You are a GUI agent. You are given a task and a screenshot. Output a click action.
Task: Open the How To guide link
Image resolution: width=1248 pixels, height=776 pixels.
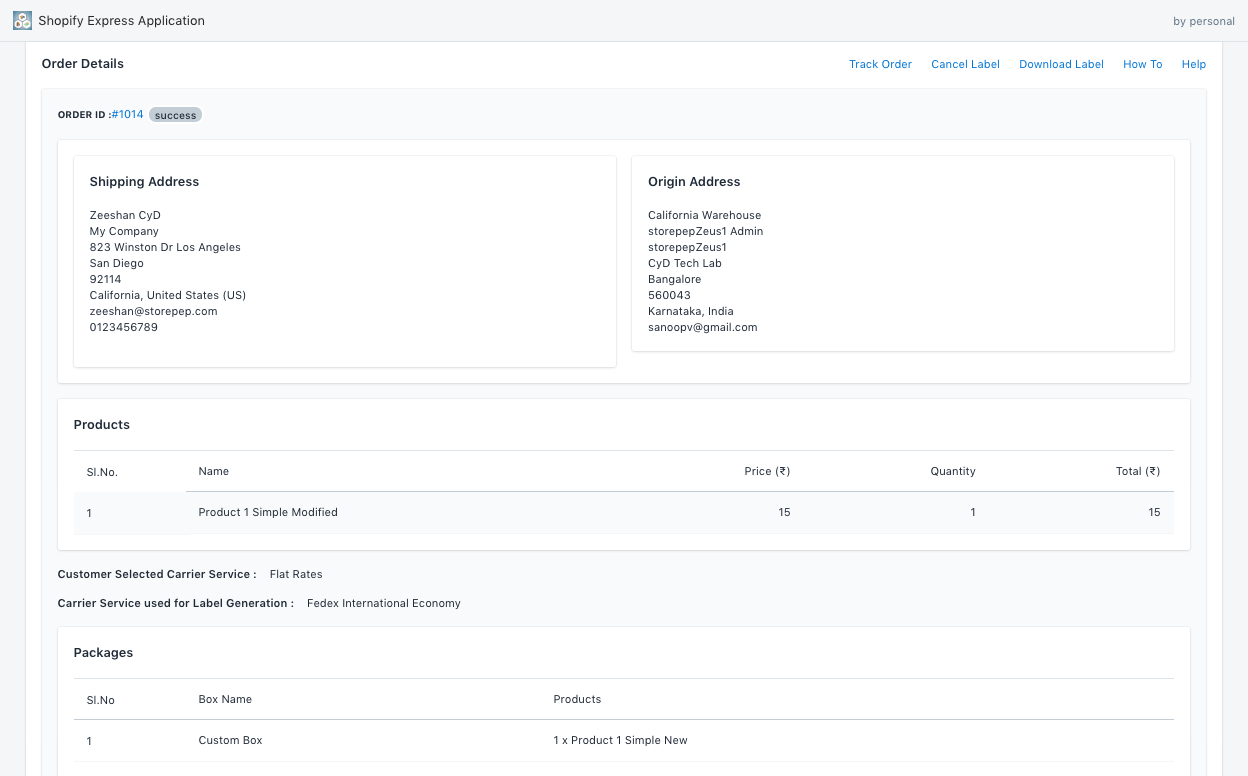click(x=1142, y=64)
